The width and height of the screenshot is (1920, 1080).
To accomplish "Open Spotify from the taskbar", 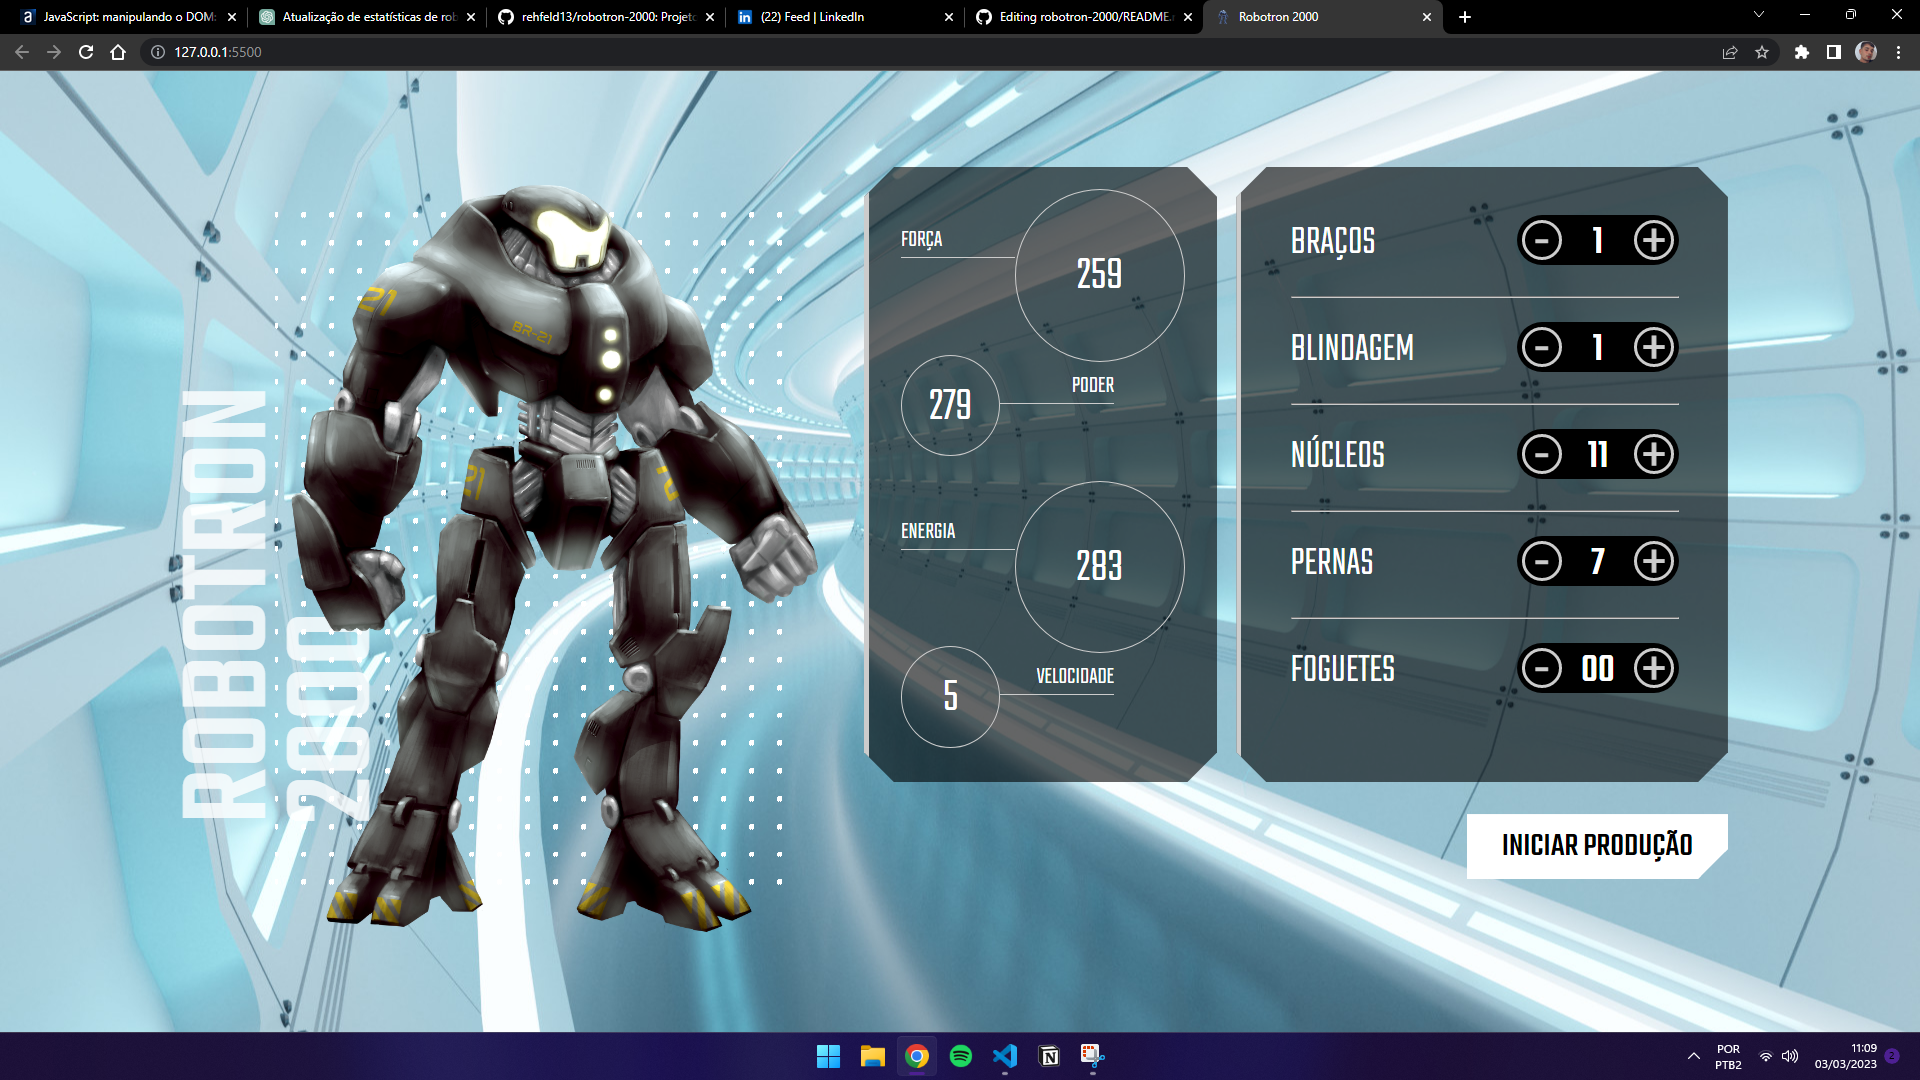I will point(961,1056).
